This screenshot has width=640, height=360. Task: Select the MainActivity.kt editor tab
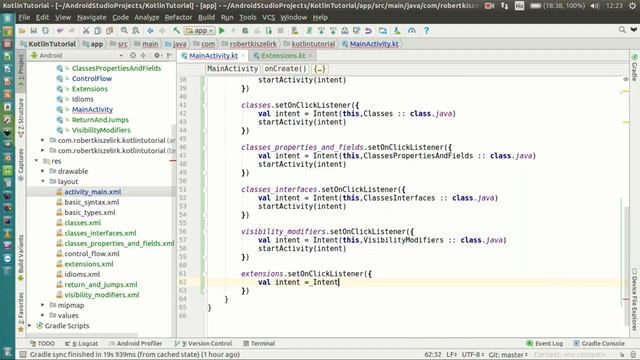[213, 56]
